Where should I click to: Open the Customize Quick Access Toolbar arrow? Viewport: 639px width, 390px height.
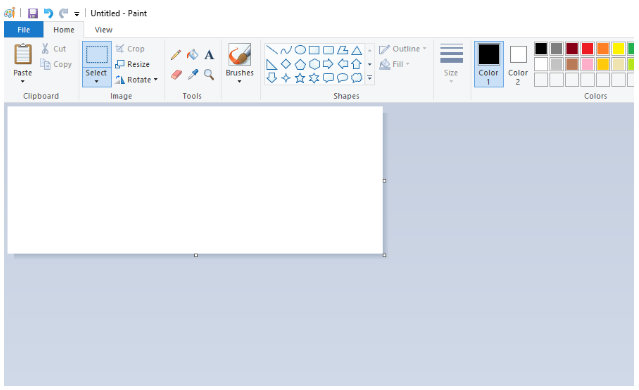(x=77, y=14)
